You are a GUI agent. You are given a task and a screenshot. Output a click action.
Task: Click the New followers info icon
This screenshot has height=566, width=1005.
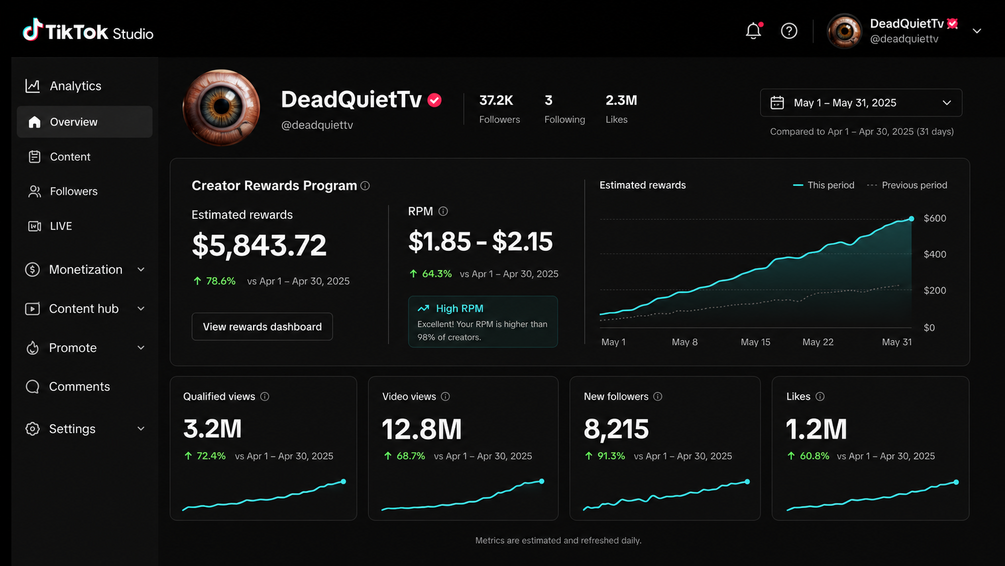658,397
